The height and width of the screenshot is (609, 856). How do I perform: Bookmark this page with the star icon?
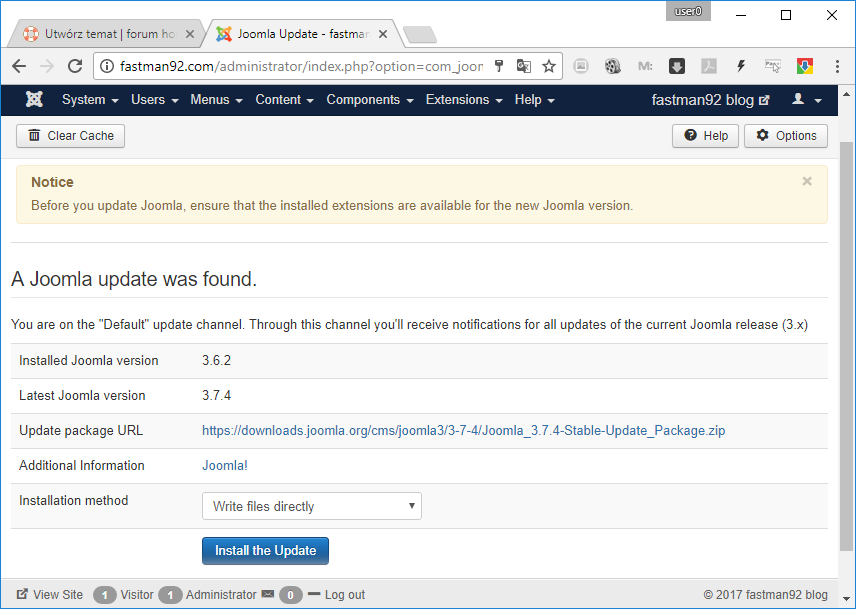click(549, 67)
